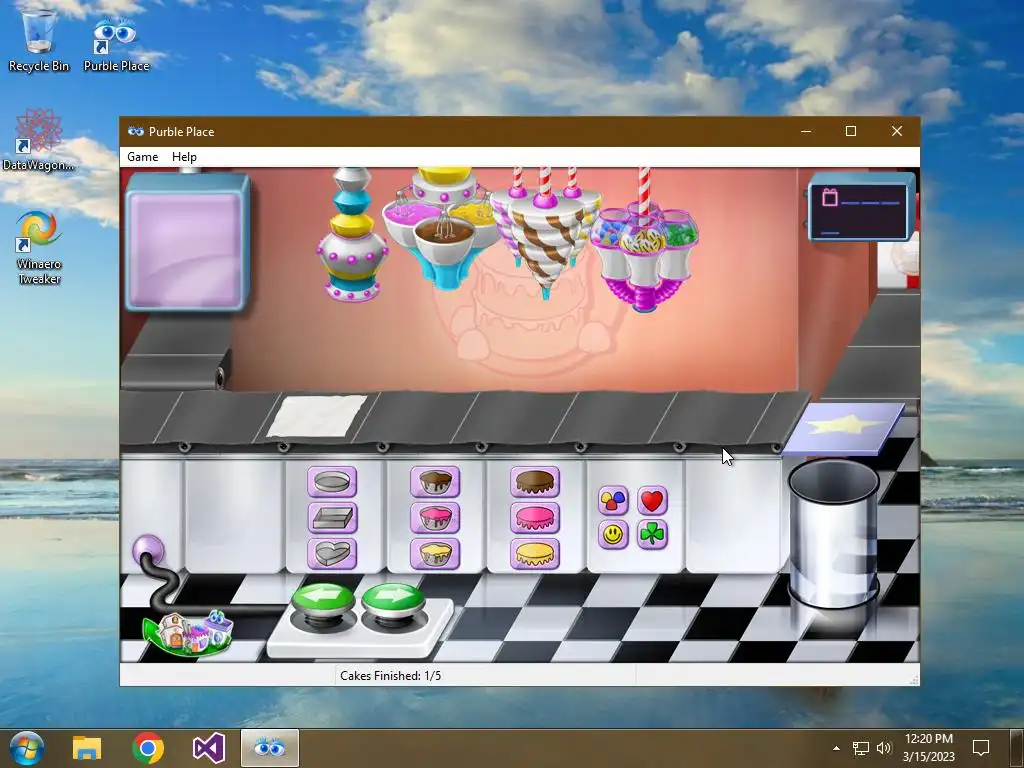Choose the vanilla yellow batter button
This screenshot has width=1024, height=768.
click(x=436, y=553)
